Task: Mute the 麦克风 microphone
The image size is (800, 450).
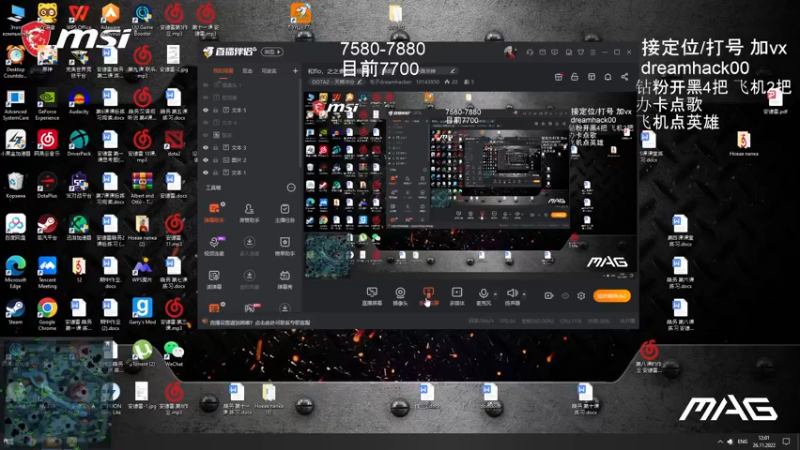Action: coord(483,296)
